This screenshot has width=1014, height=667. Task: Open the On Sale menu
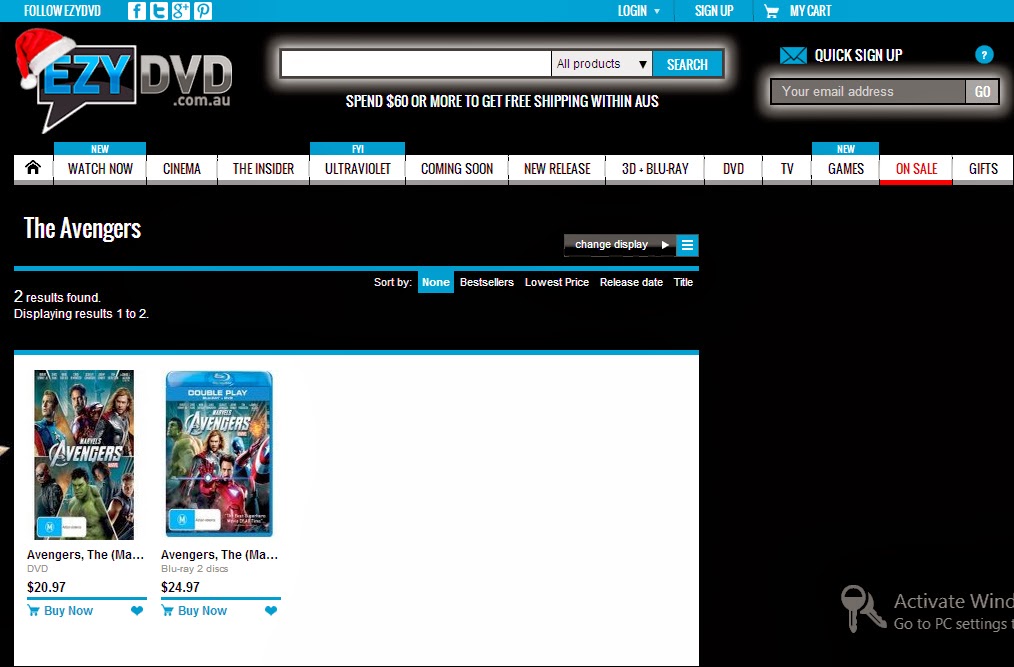coord(916,169)
